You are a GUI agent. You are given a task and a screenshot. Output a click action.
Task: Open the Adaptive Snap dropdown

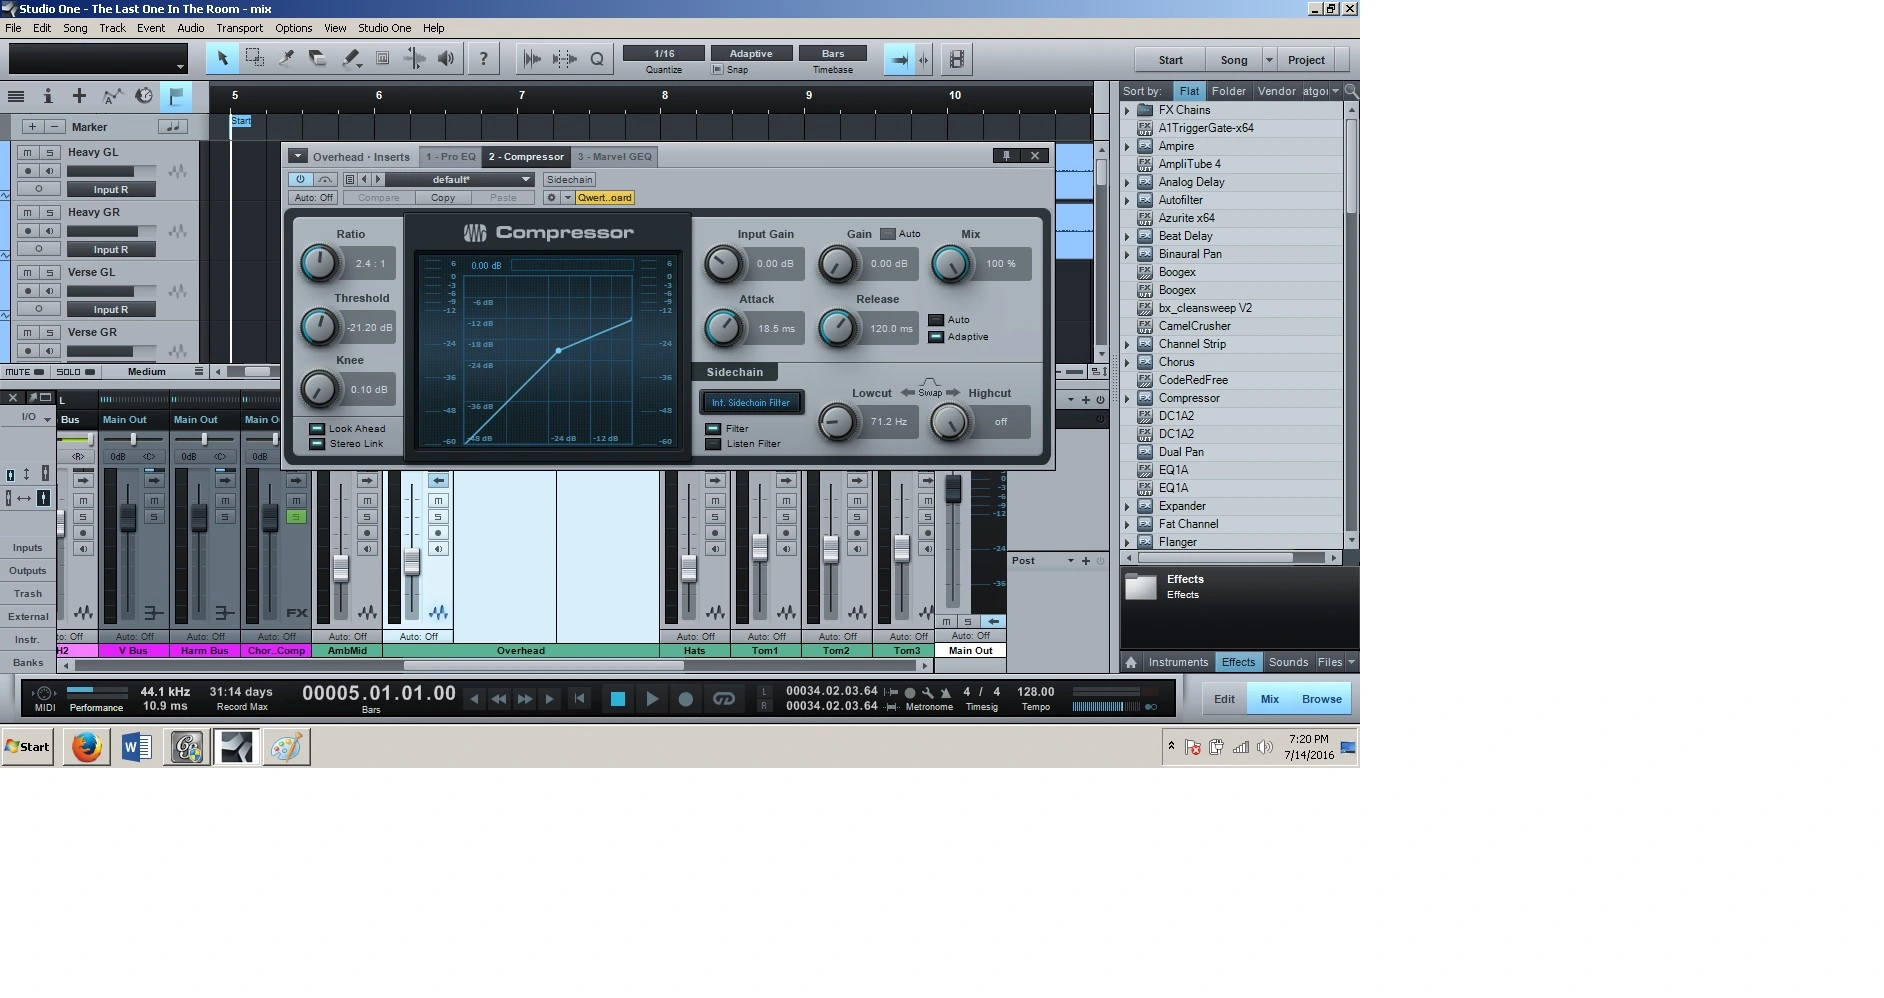(751, 53)
